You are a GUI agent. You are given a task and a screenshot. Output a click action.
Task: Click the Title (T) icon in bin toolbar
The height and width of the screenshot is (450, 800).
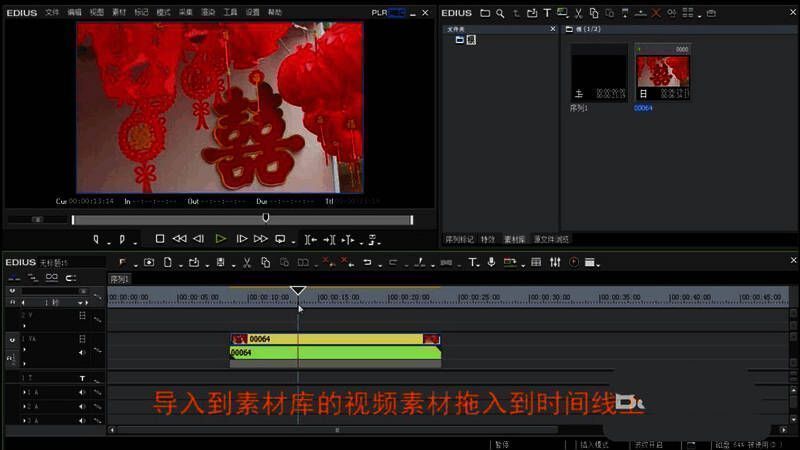point(547,13)
